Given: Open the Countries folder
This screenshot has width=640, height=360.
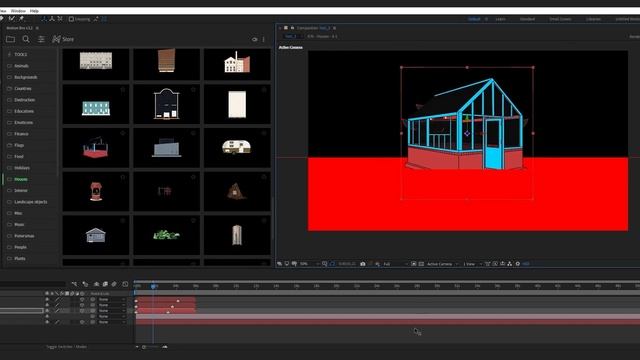Looking at the screenshot, I should coord(22,89).
